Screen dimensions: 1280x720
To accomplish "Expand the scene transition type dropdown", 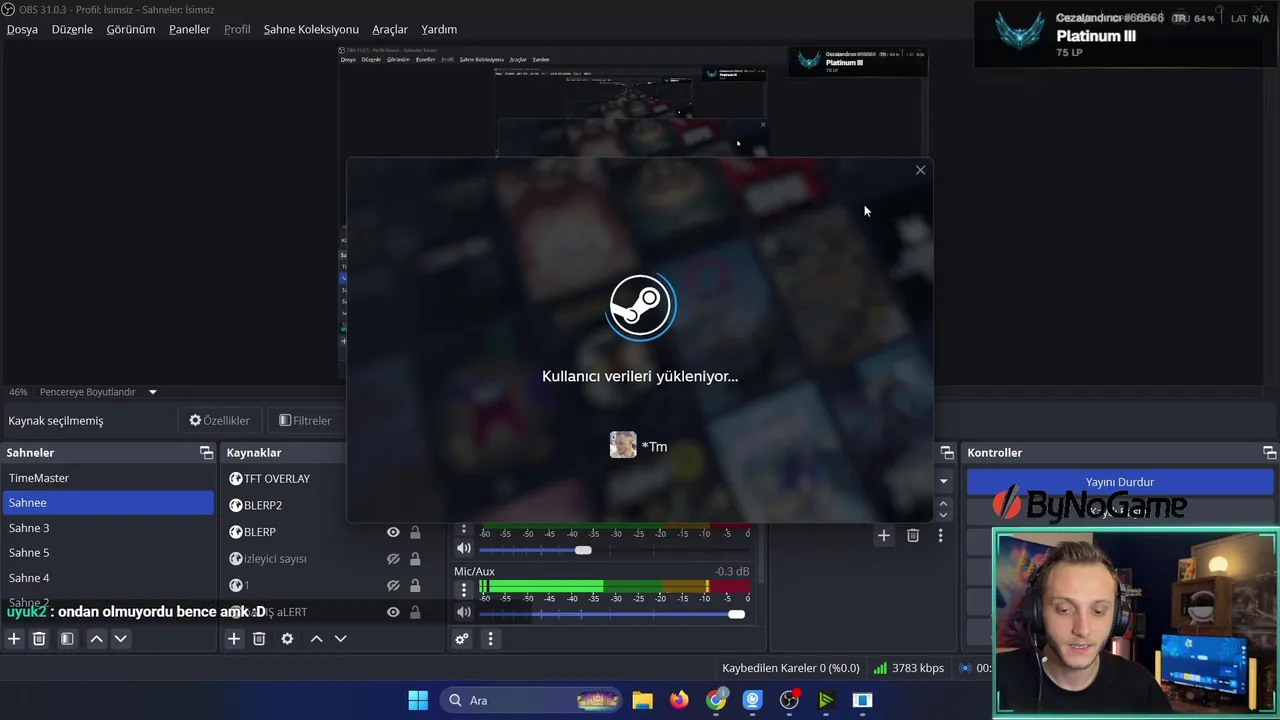I will point(943,481).
